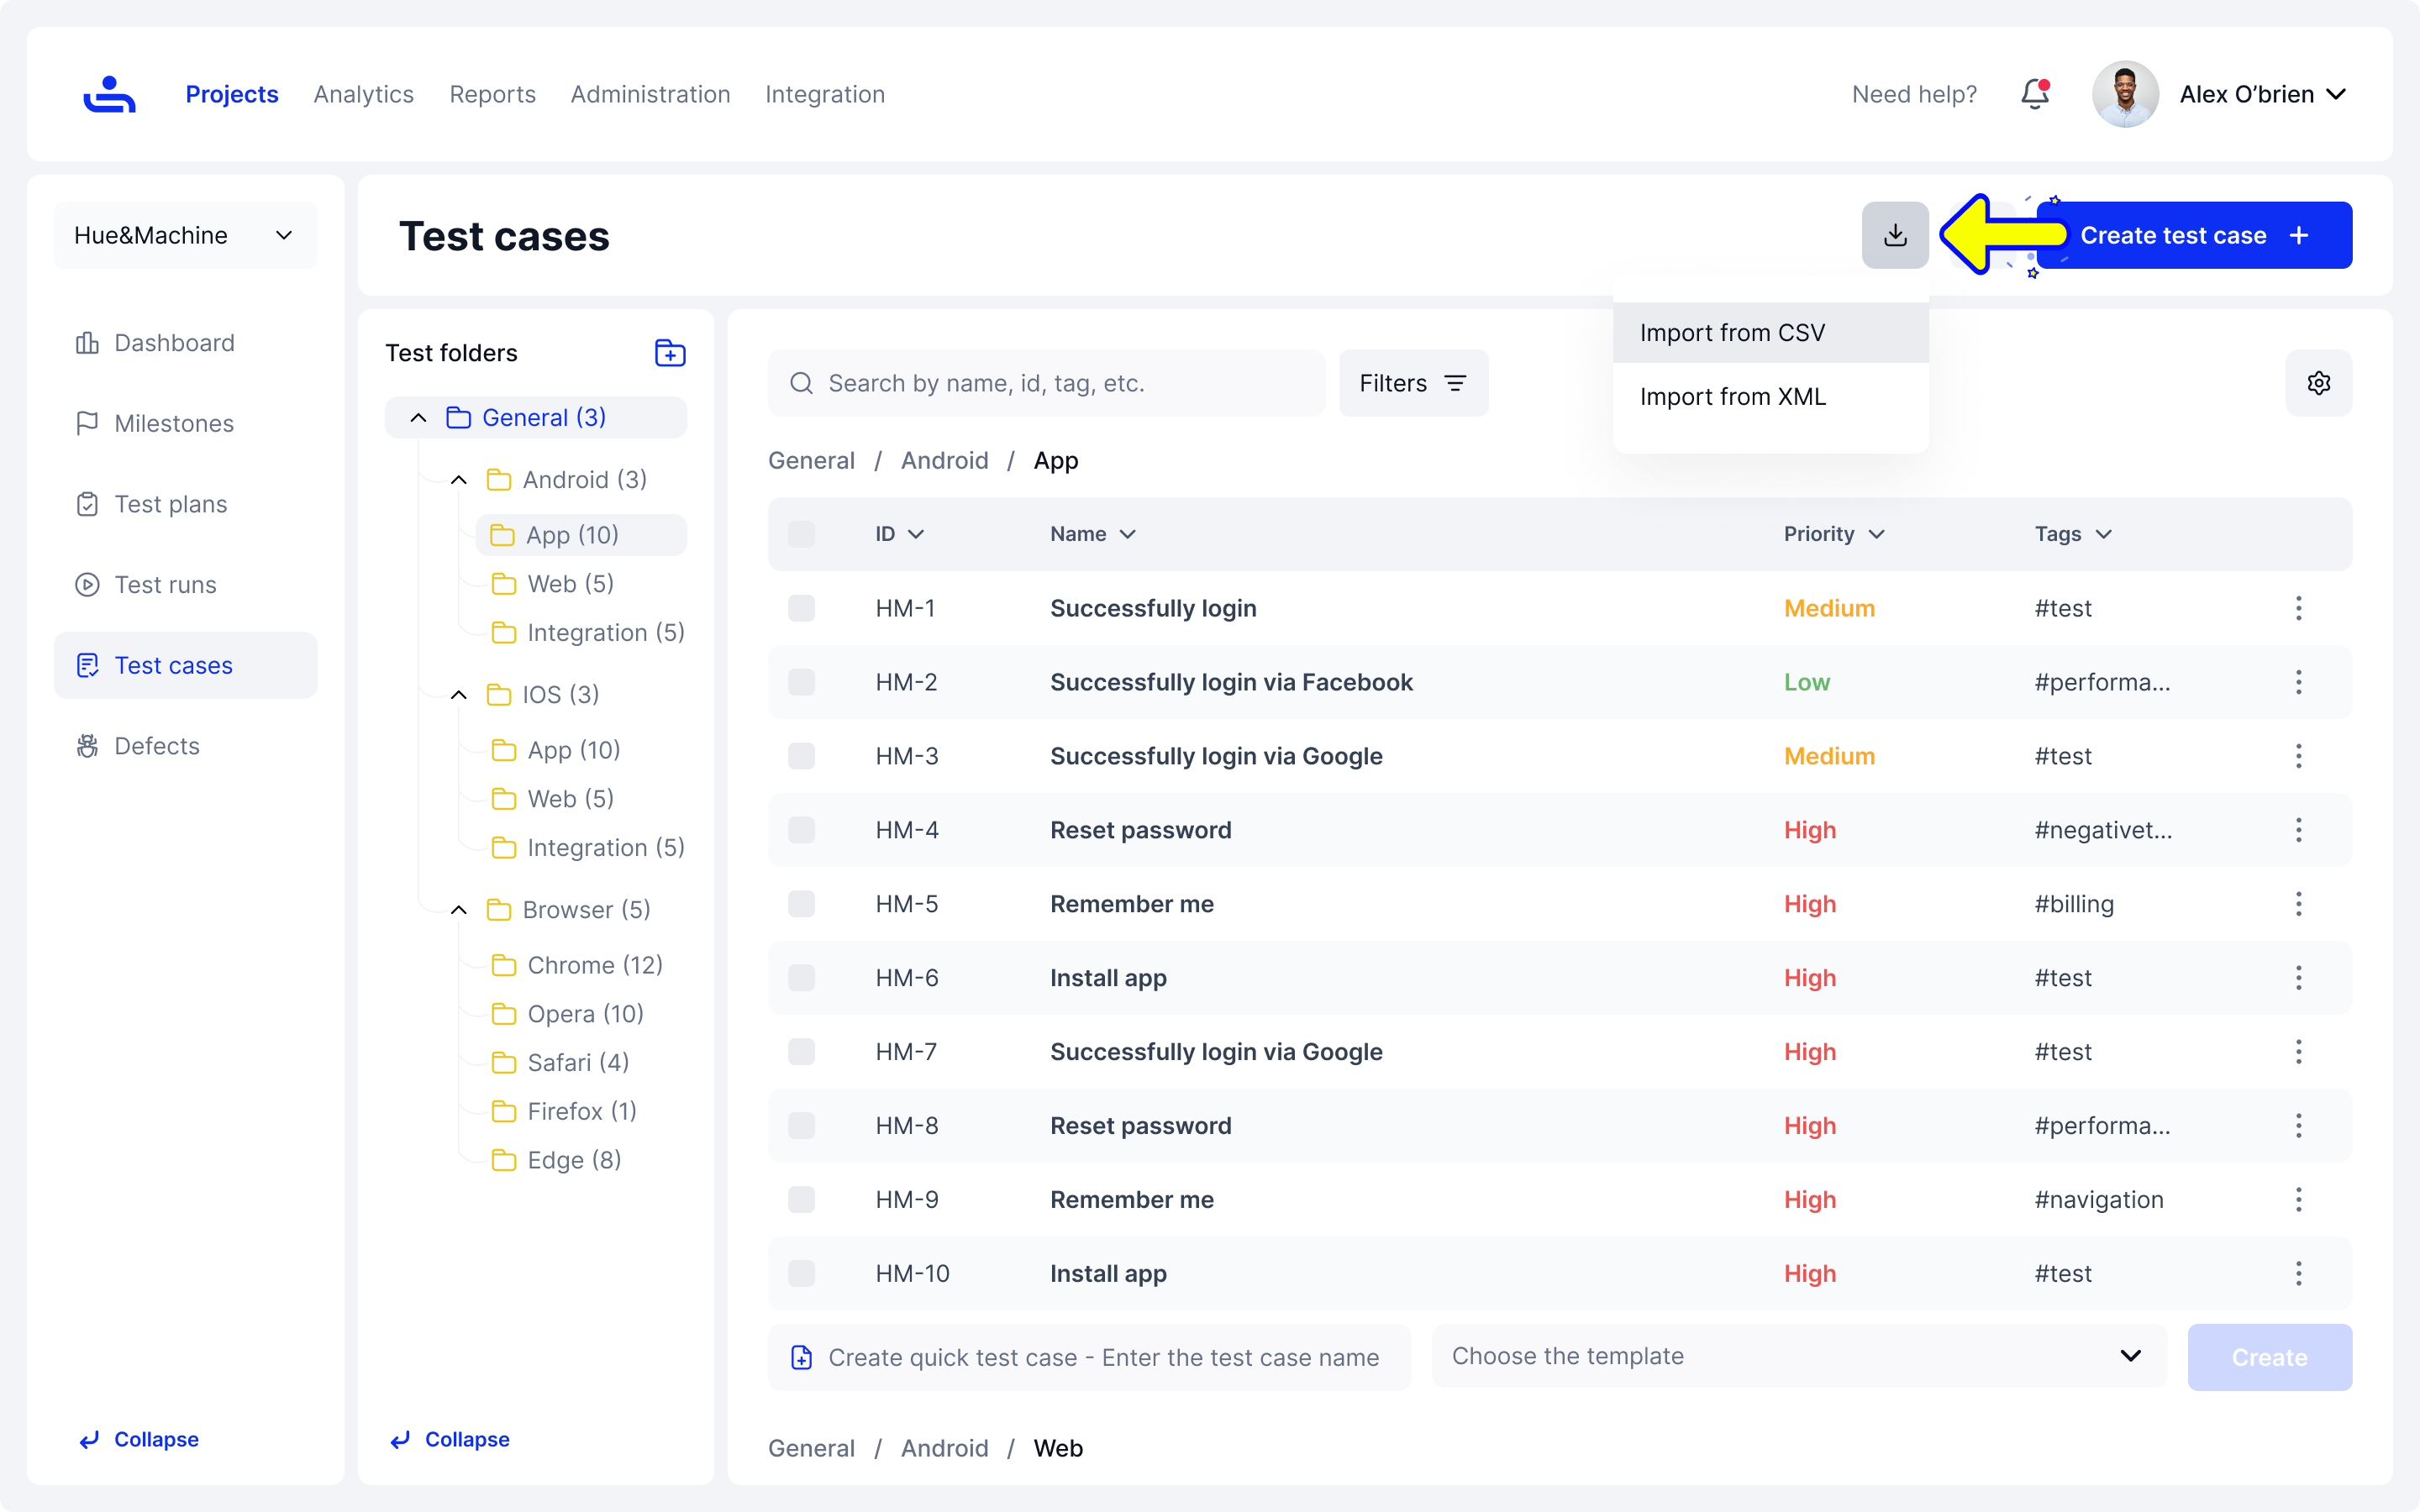Click the Filters icon button
The height and width of the screenshot is (1512, 2420).
(x=1413, y=383)
